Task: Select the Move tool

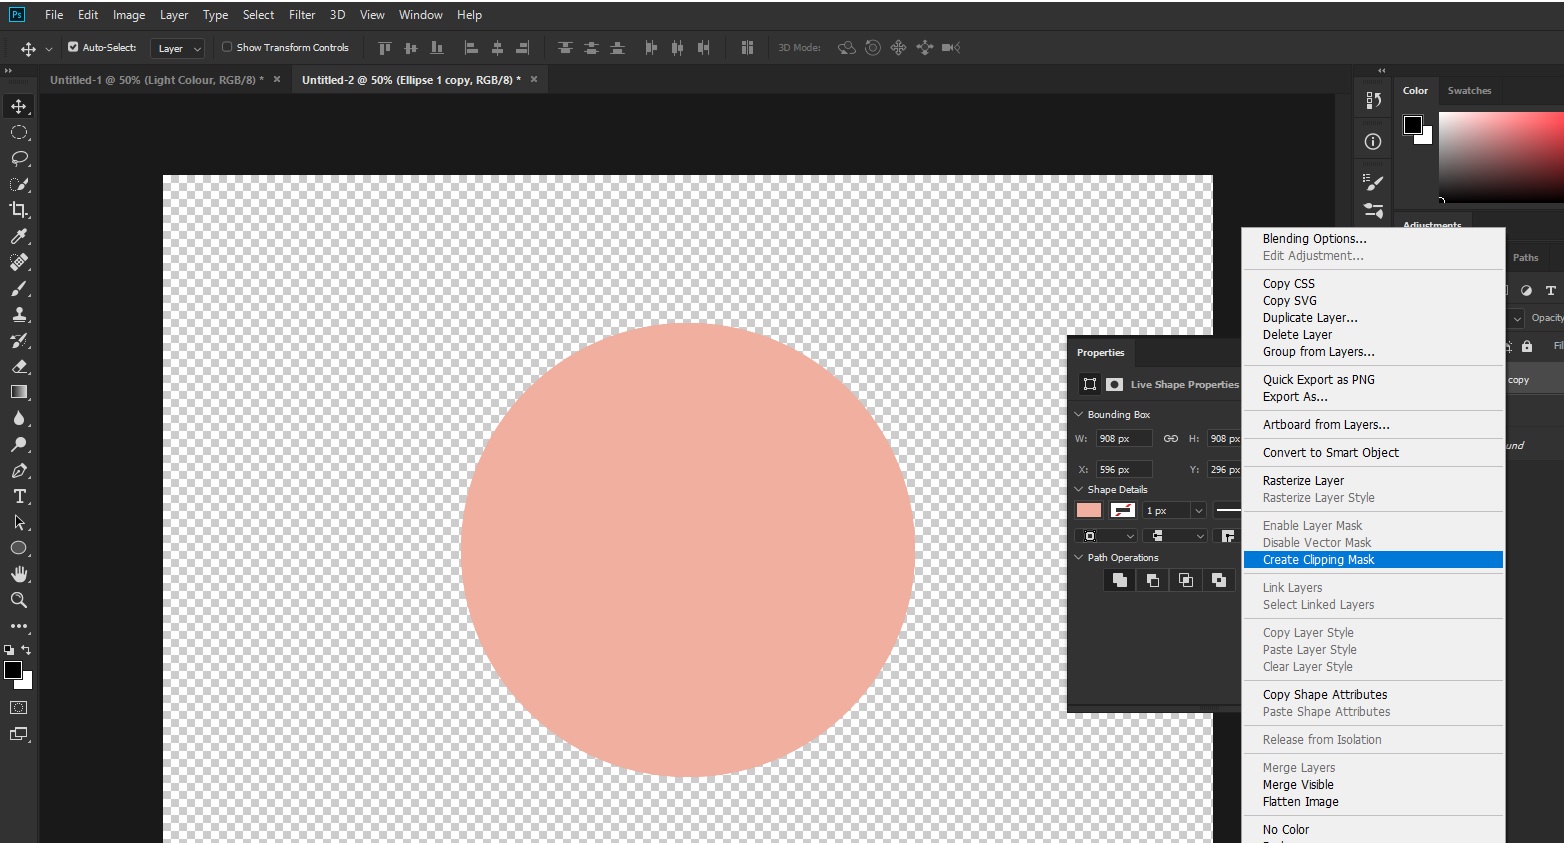Action: (x=19, y=106)
